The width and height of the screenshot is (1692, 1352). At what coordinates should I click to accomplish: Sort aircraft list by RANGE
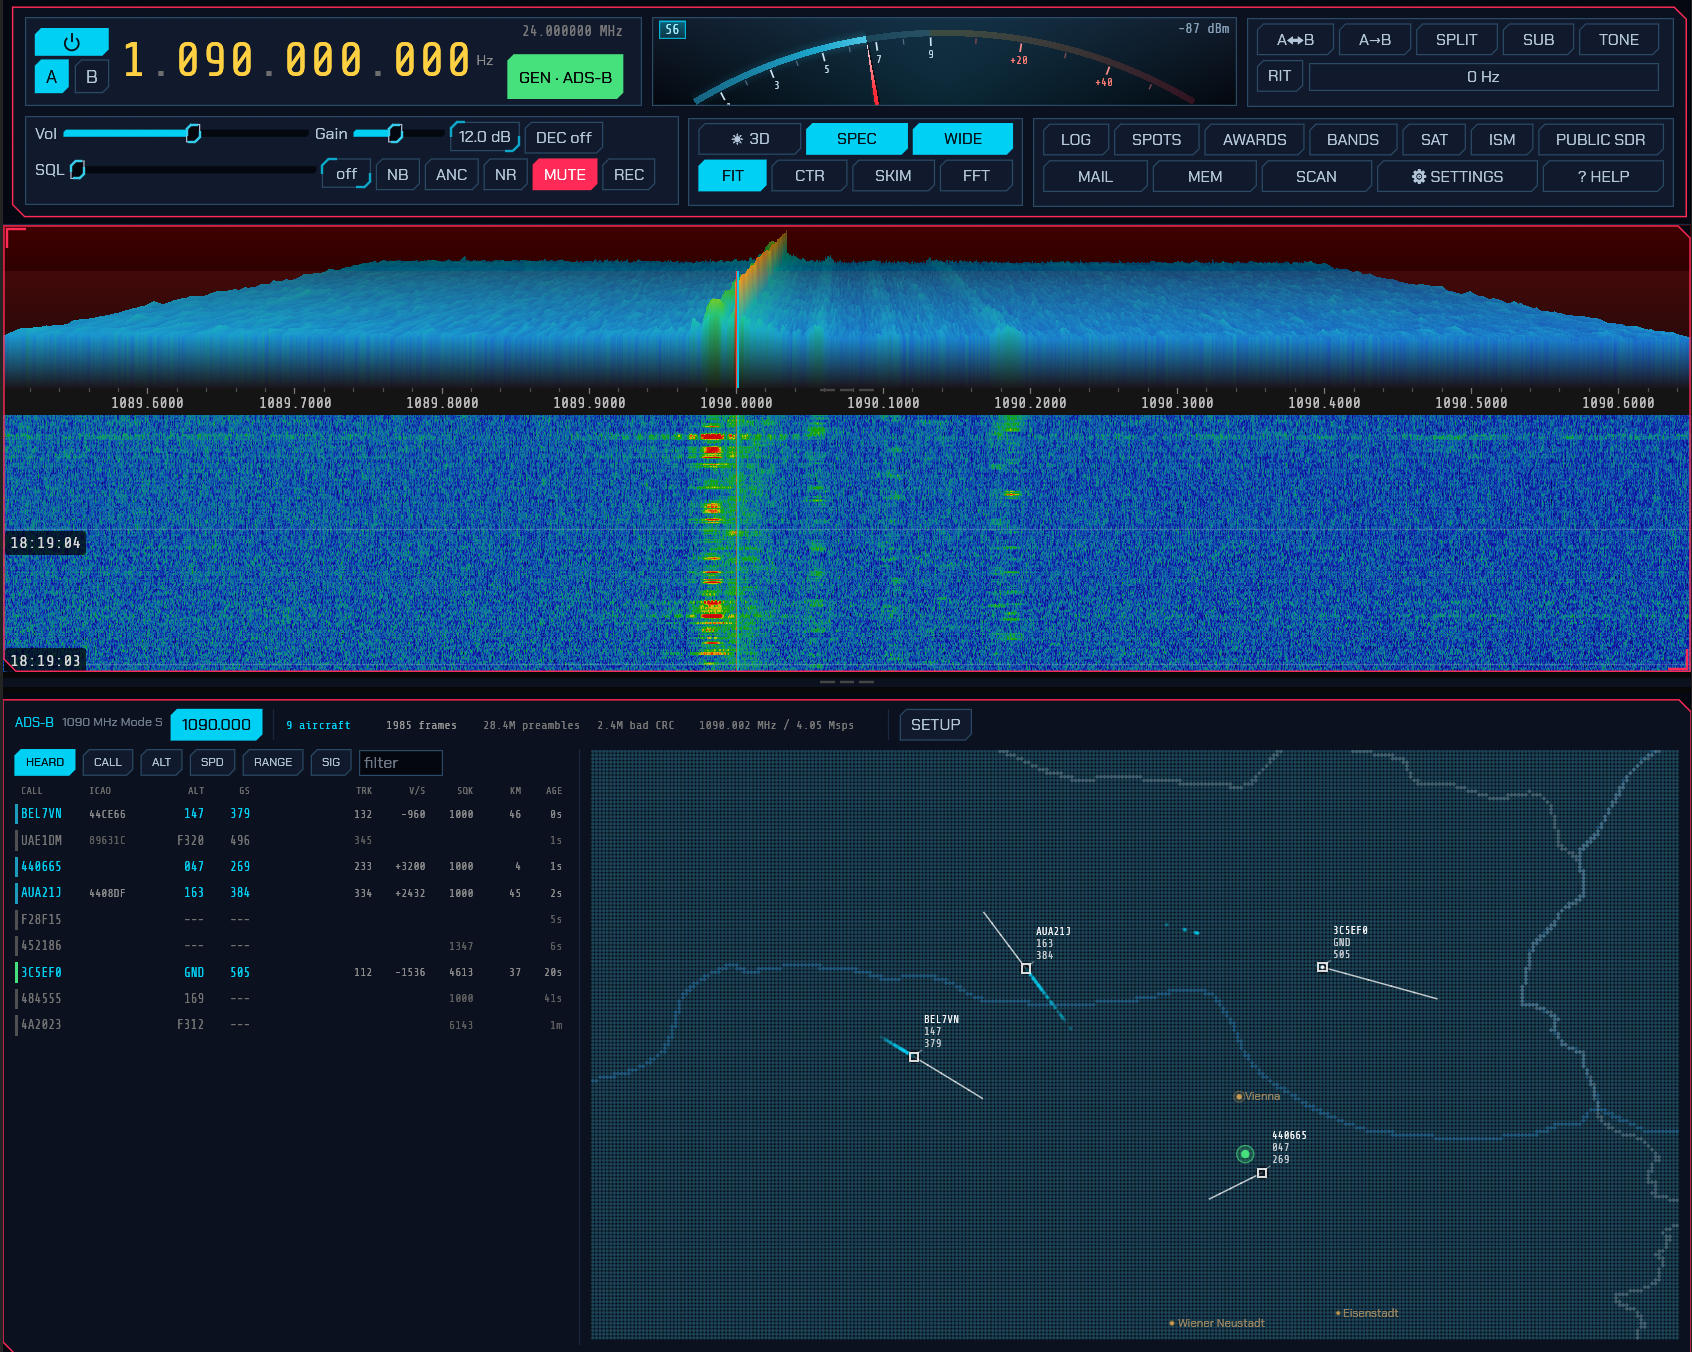tap(273, 762)
